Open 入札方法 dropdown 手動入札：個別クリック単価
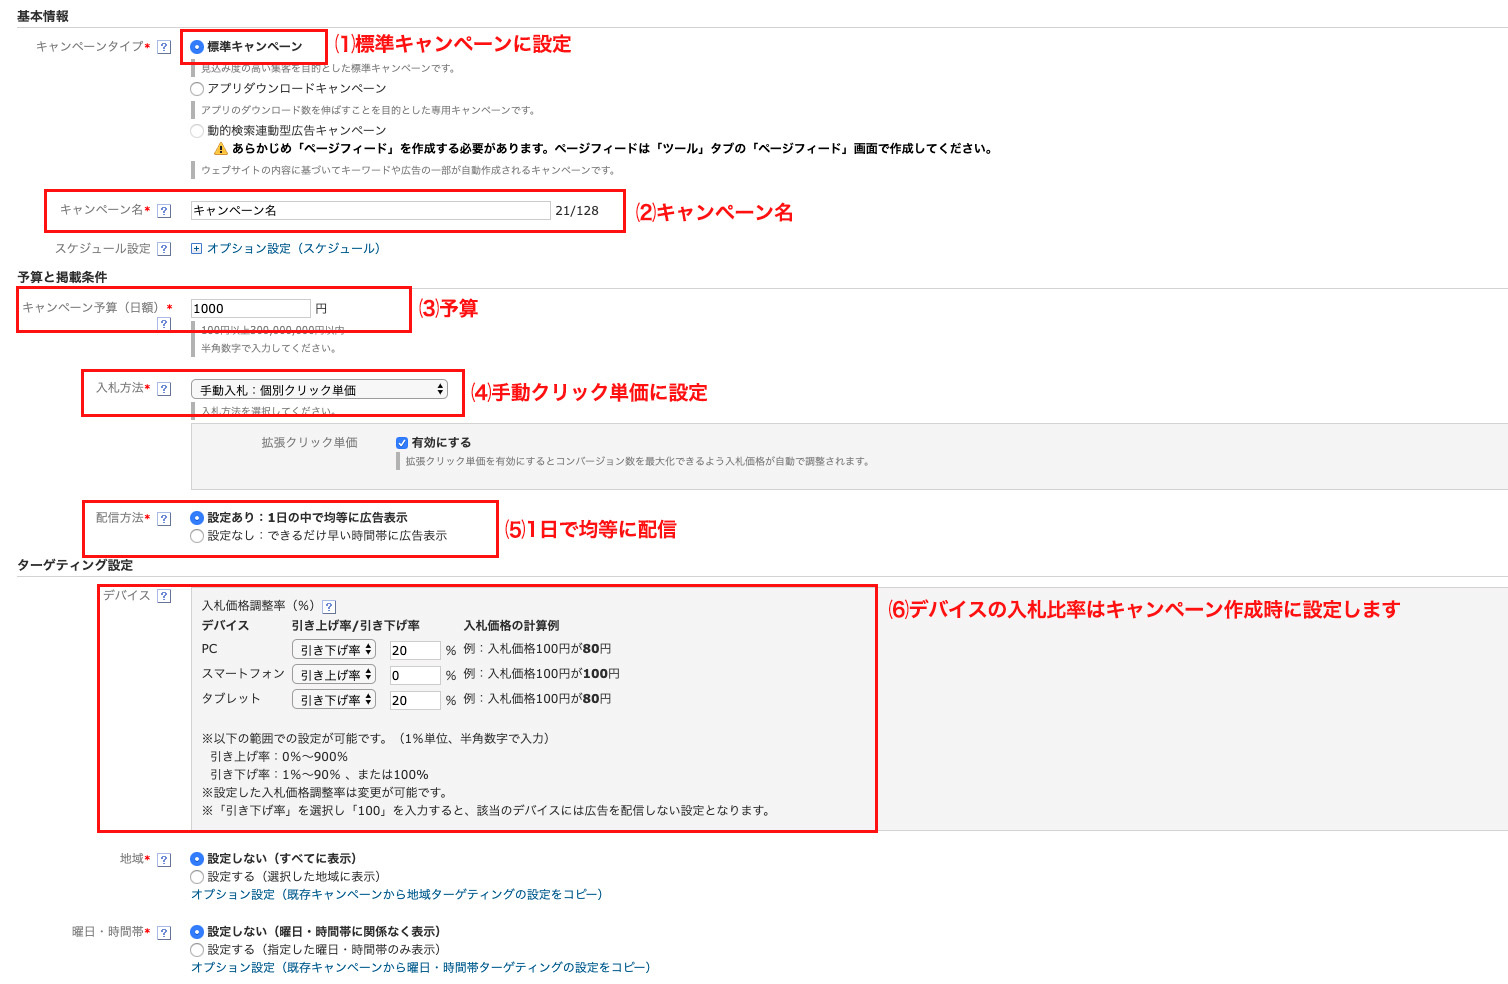 (x=319, y=390)
